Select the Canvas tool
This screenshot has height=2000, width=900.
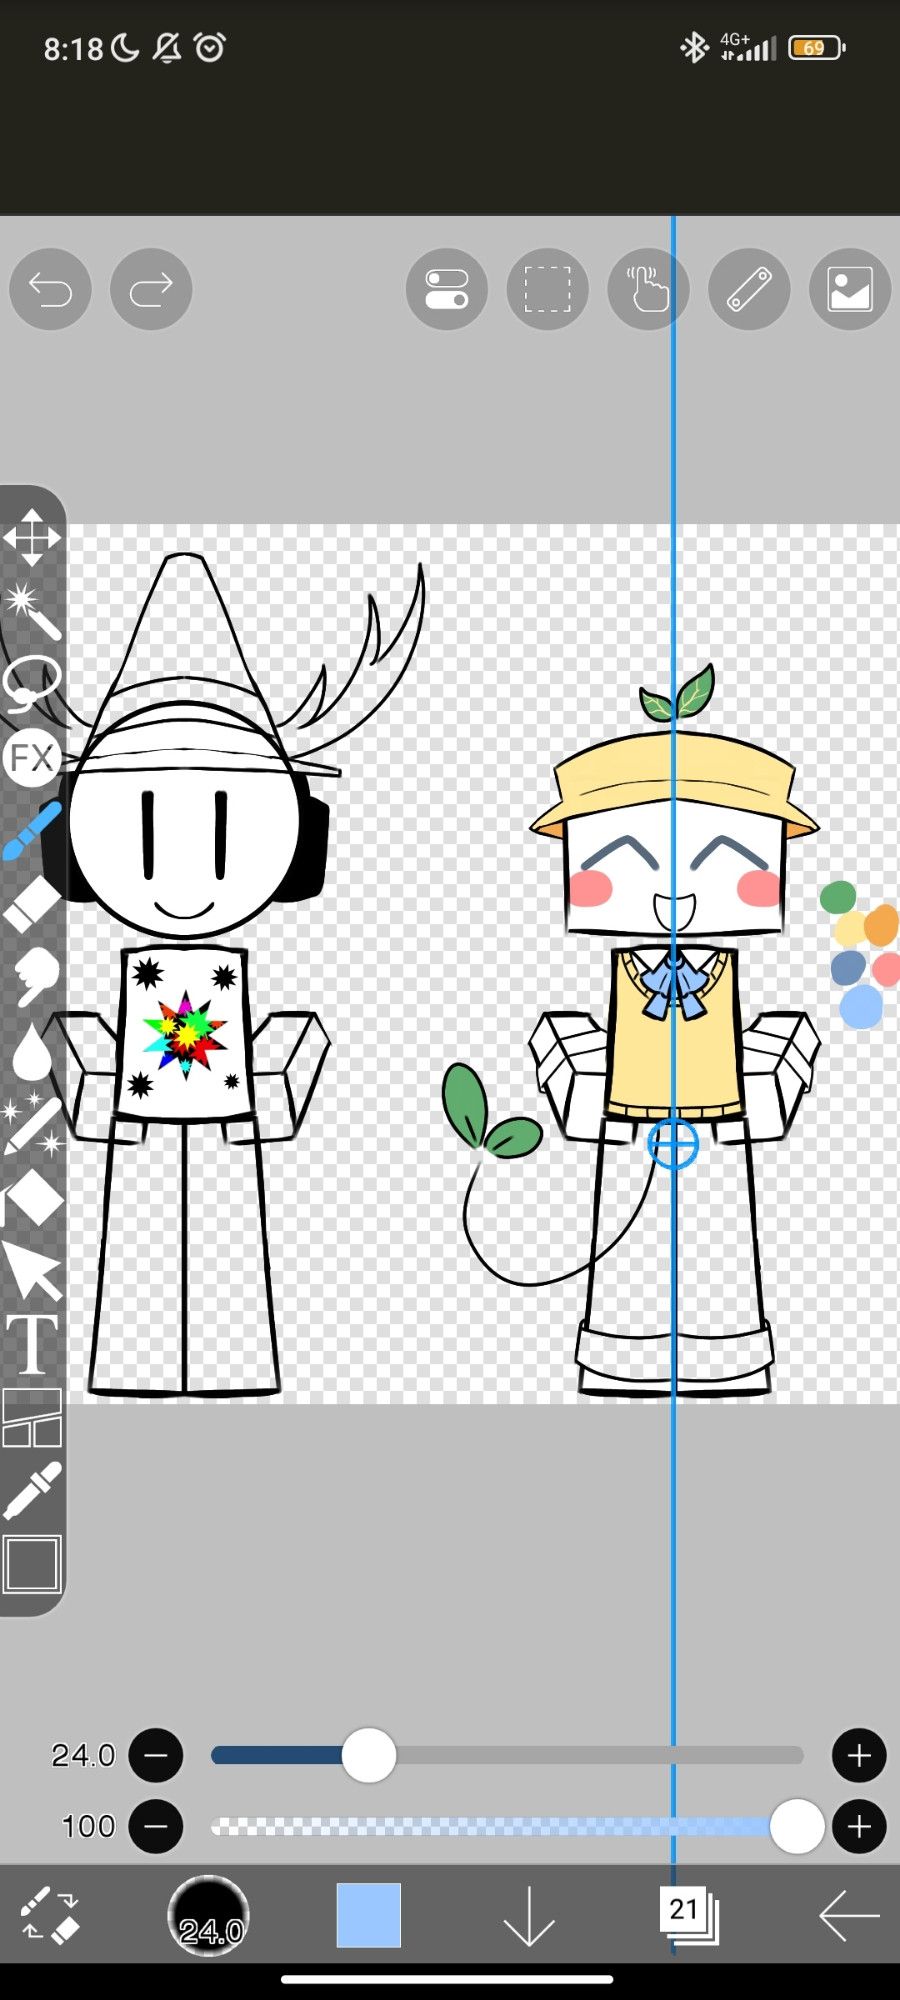32,1564
